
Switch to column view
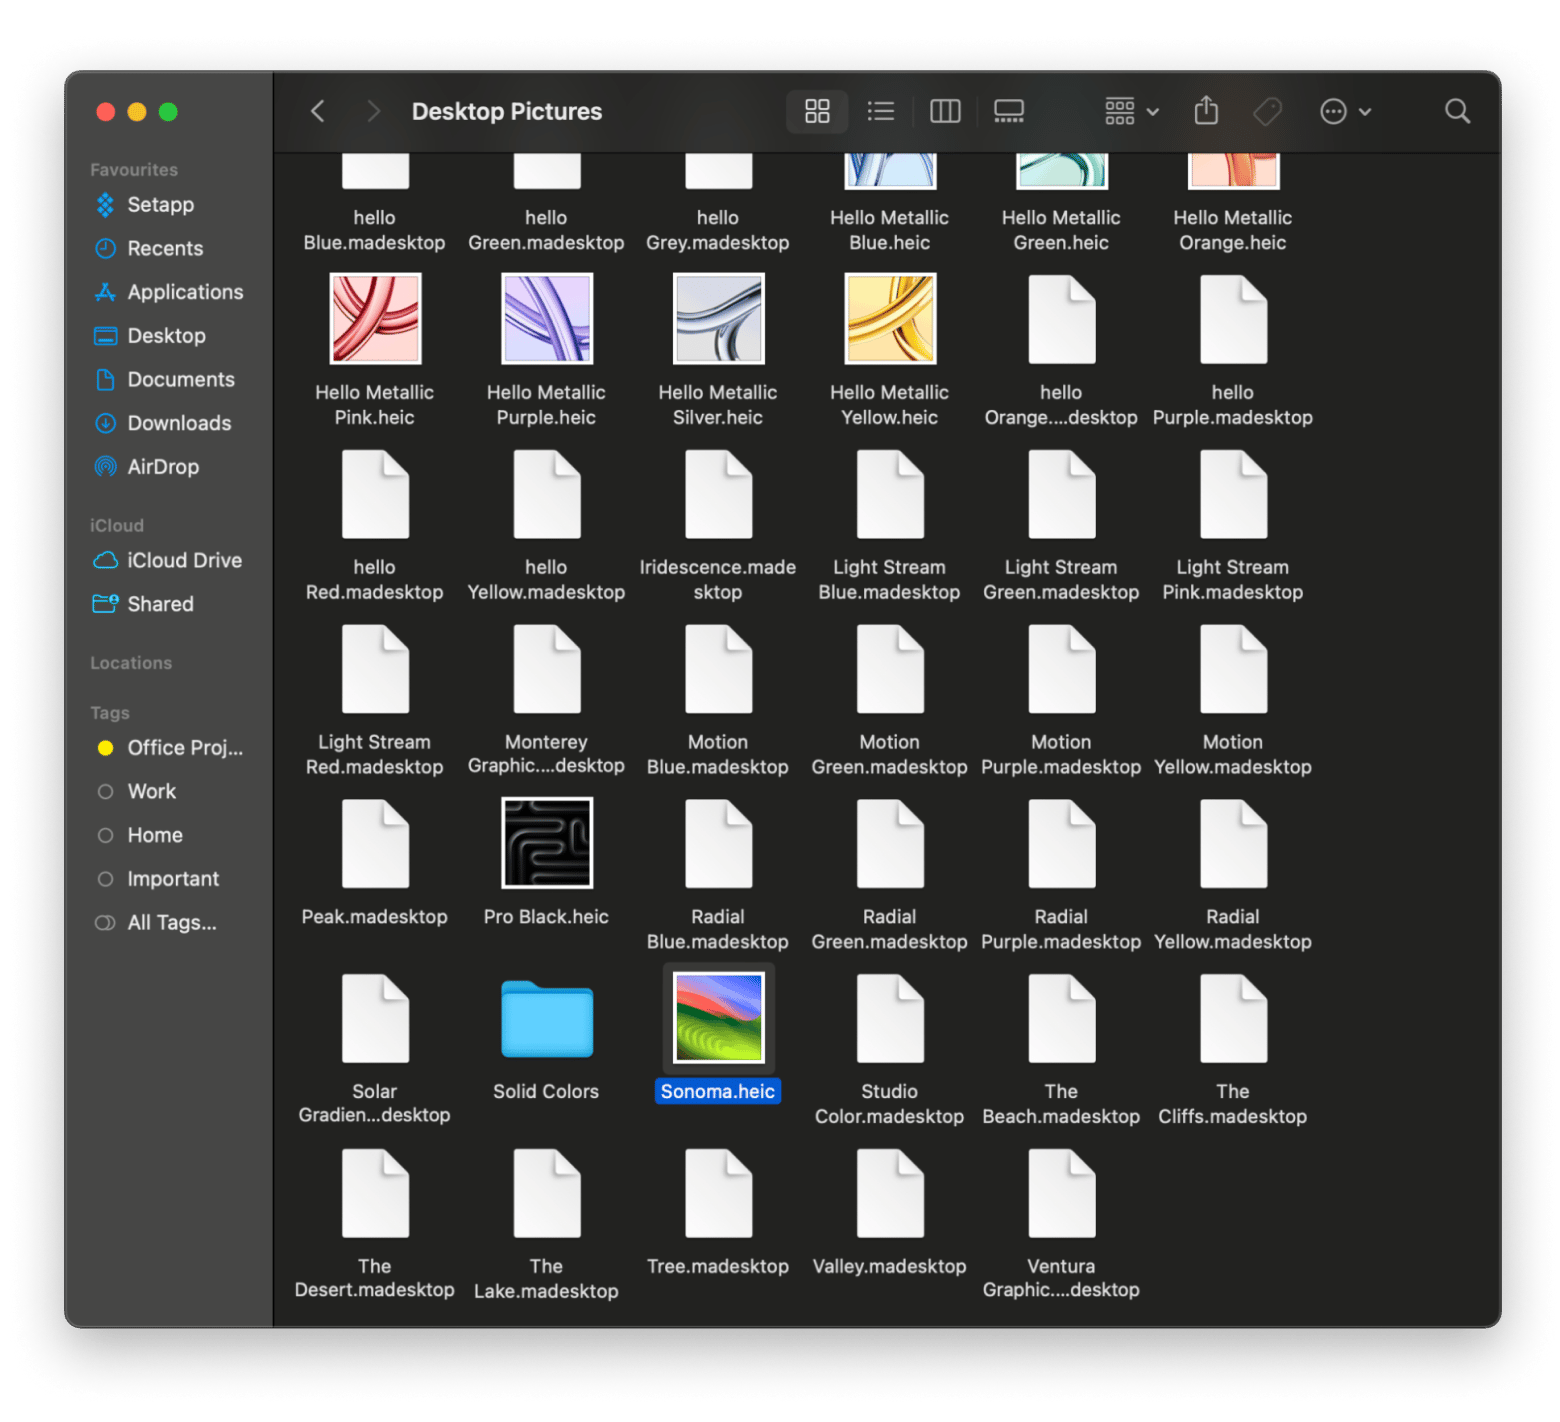[945, 111]
